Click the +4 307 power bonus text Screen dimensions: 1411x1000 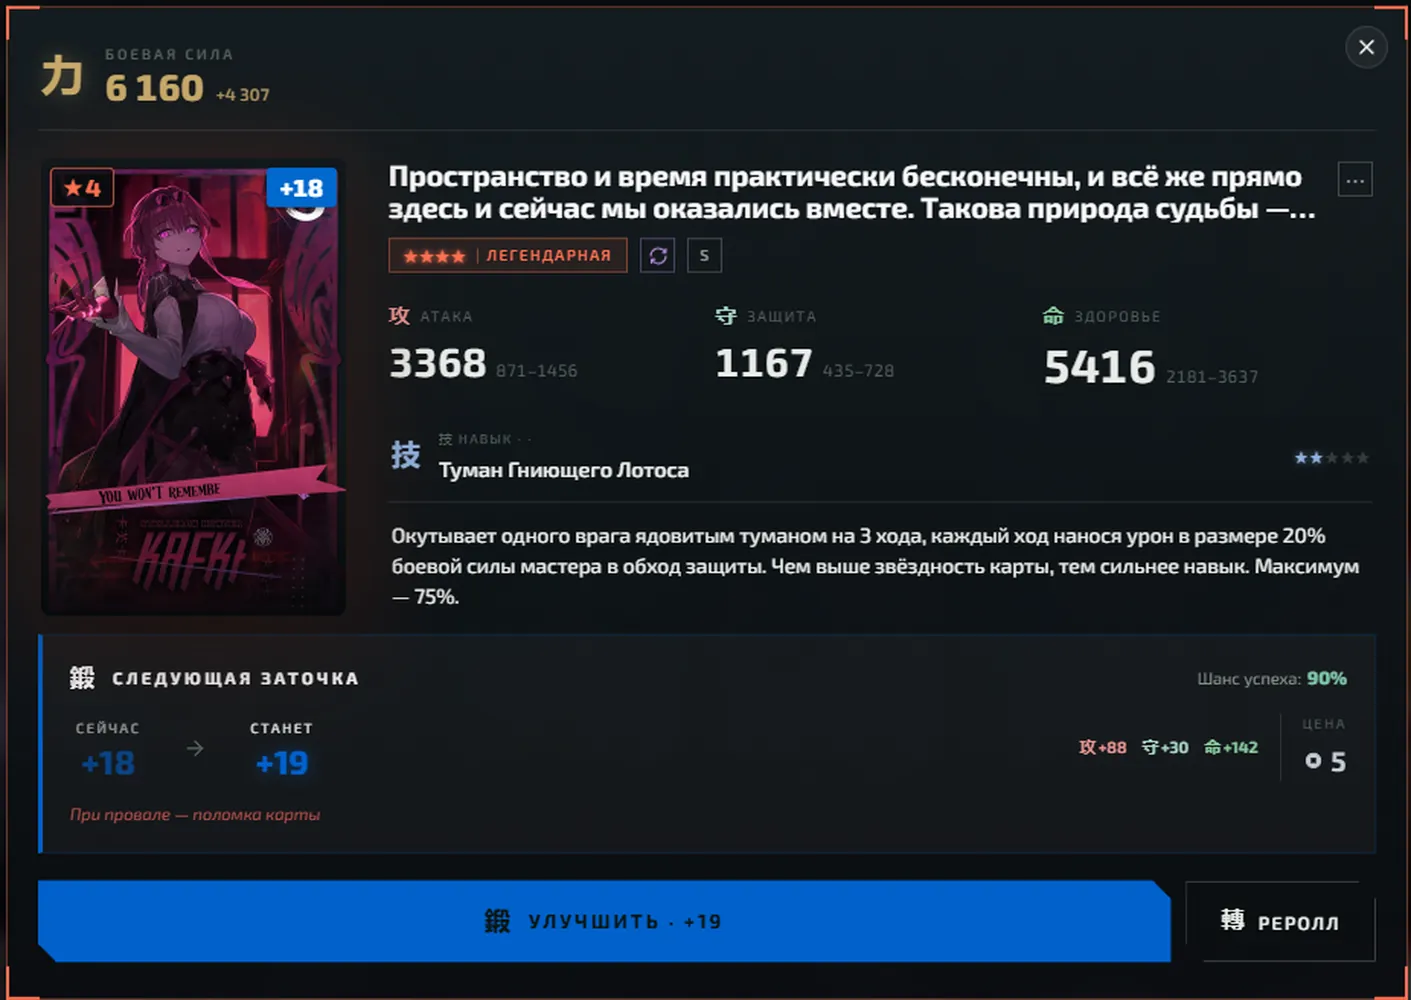click(243, 95)
